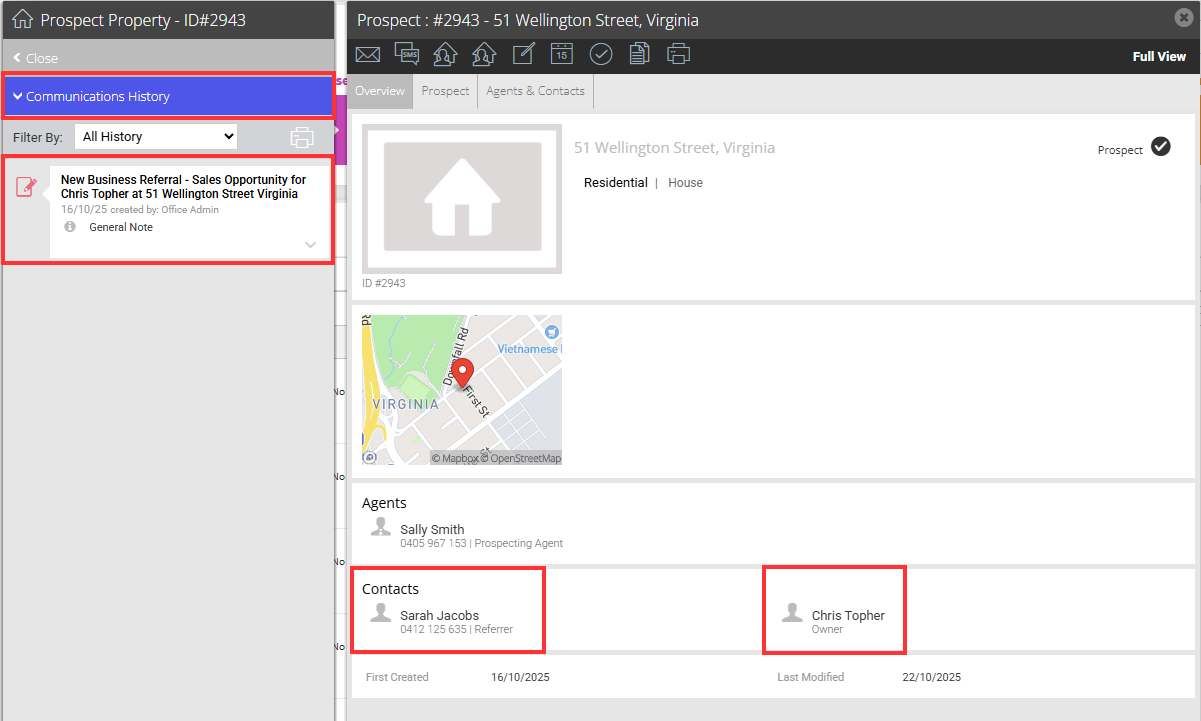This screenshot has width=1201, height=721.
Task: Print communications history with the printer icon
Action: point(302,137)
